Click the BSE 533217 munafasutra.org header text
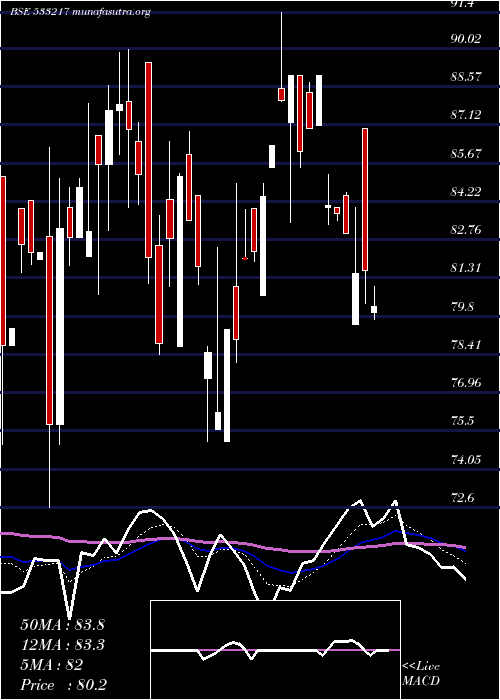The width and height of the screenshot is (500, 700). [x=81, y=12]
